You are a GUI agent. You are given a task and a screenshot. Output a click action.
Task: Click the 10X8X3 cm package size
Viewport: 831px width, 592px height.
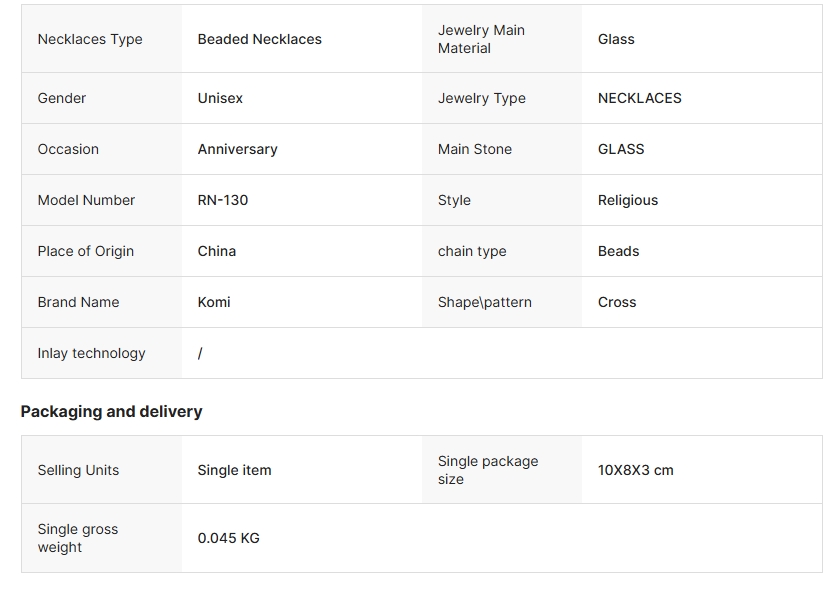click(635, 470)
